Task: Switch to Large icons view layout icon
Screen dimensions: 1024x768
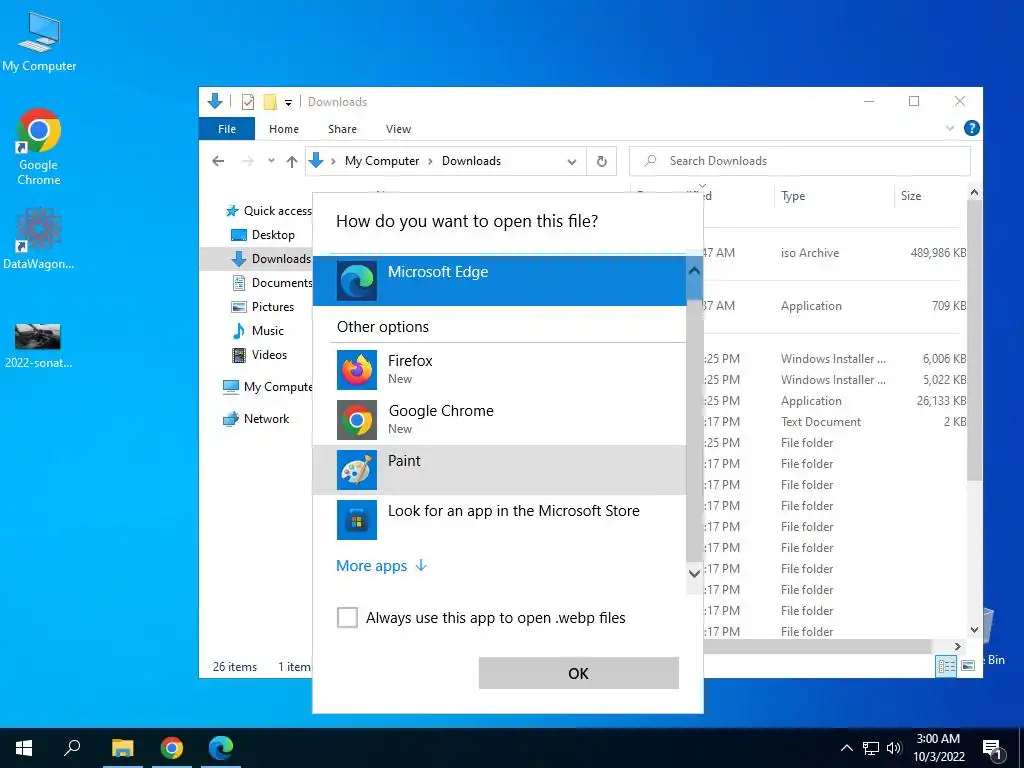Action: tap(968, 665)
